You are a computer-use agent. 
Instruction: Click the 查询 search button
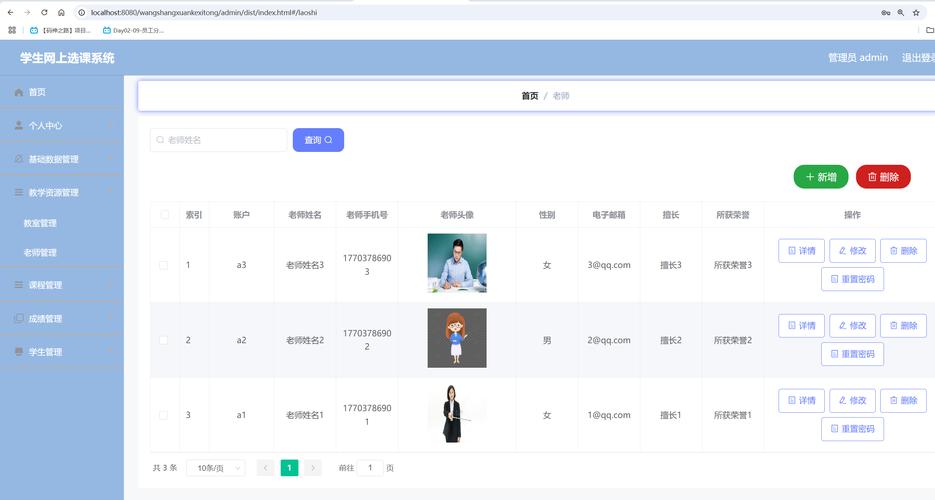(318, 140)
